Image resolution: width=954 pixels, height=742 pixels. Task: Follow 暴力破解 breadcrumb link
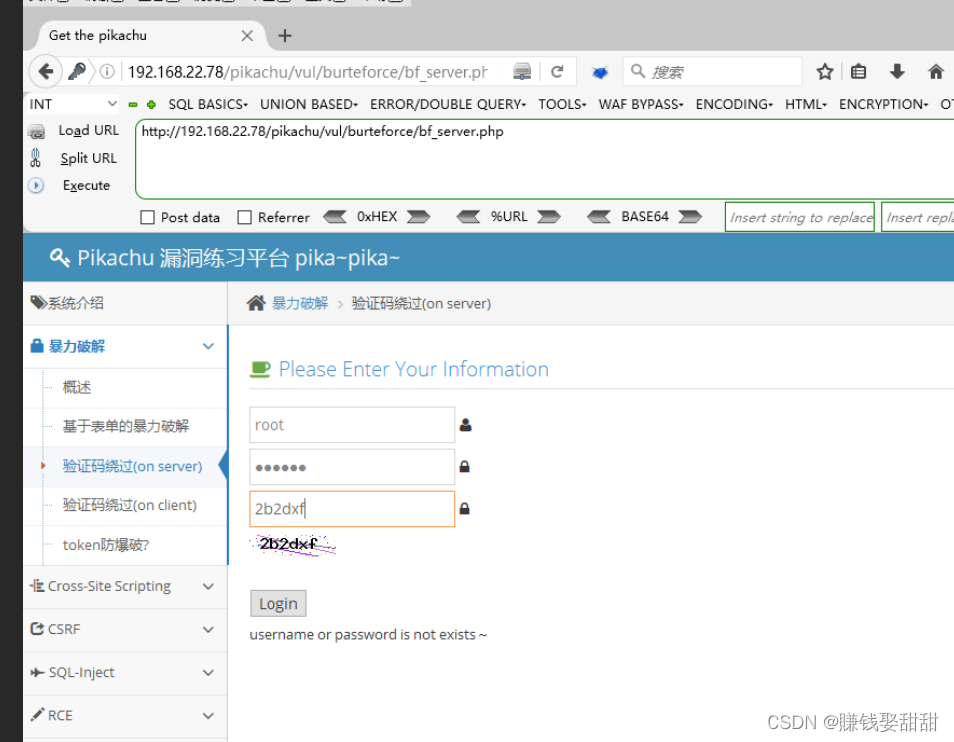point(300,303)
